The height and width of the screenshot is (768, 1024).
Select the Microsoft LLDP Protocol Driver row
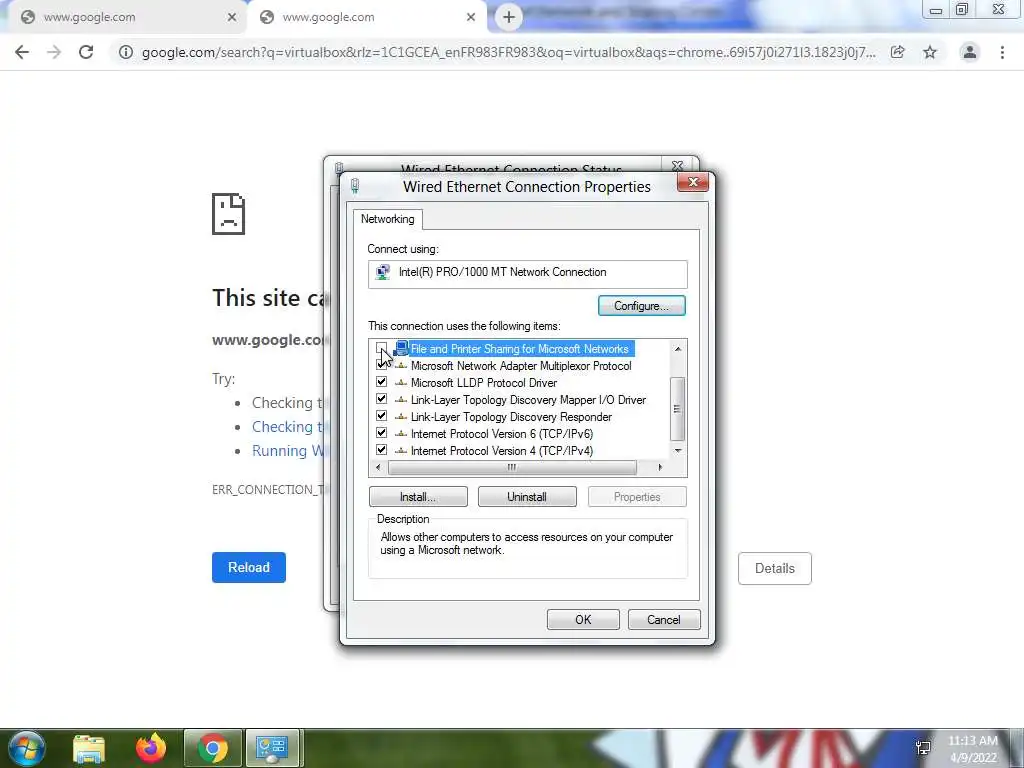click(x=484, y=383)
